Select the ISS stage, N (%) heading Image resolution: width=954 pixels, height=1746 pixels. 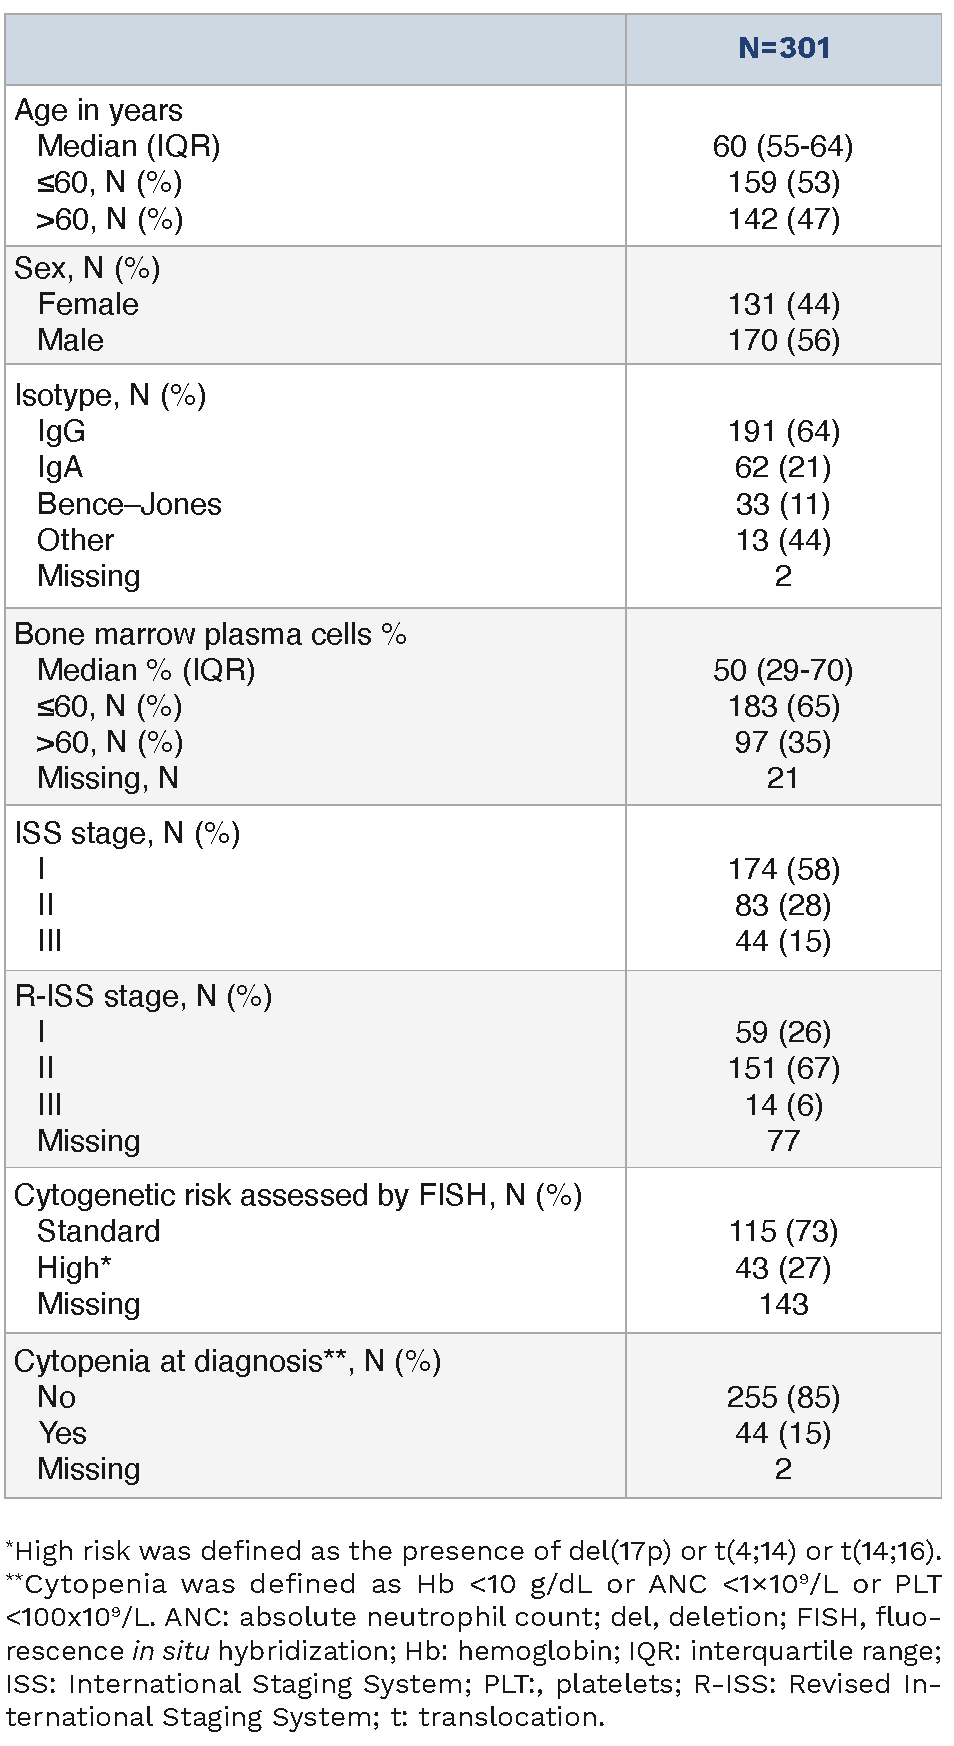[x=127, y=833]
